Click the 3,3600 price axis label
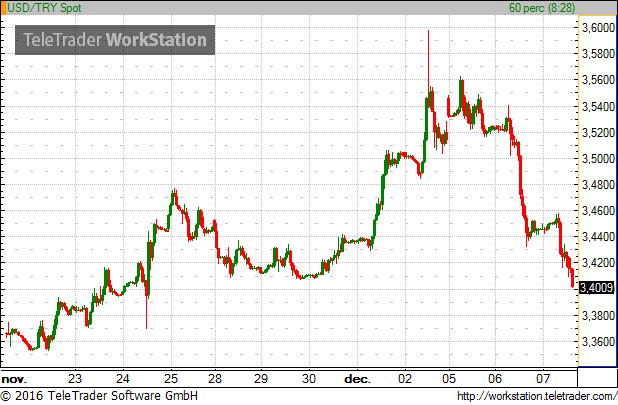The image size is (618, 405). tap(598, 342)
